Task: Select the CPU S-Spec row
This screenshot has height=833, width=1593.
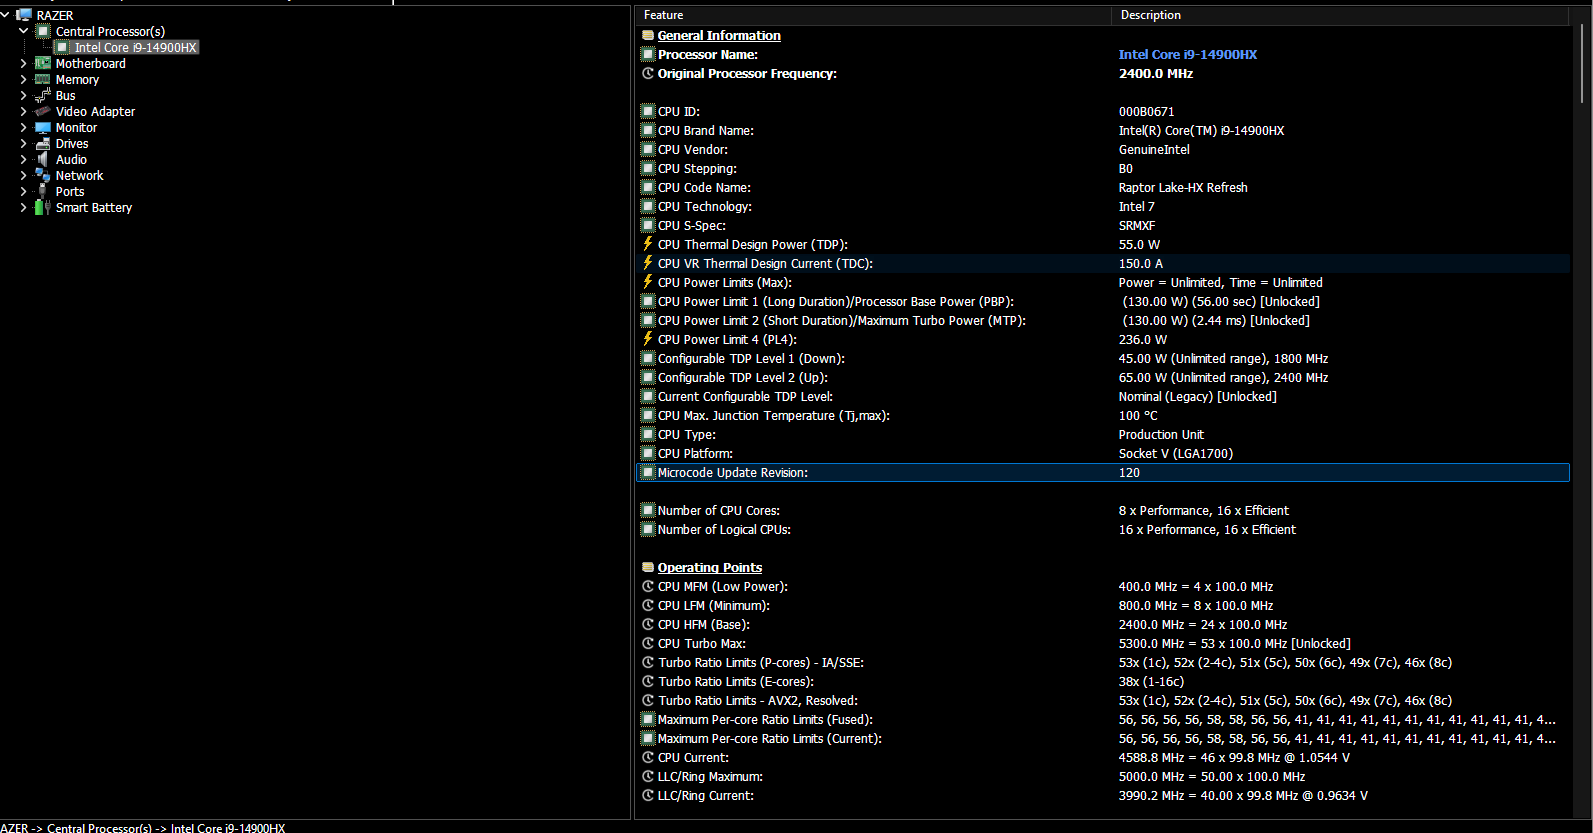Action: [x=1103, y=225]
